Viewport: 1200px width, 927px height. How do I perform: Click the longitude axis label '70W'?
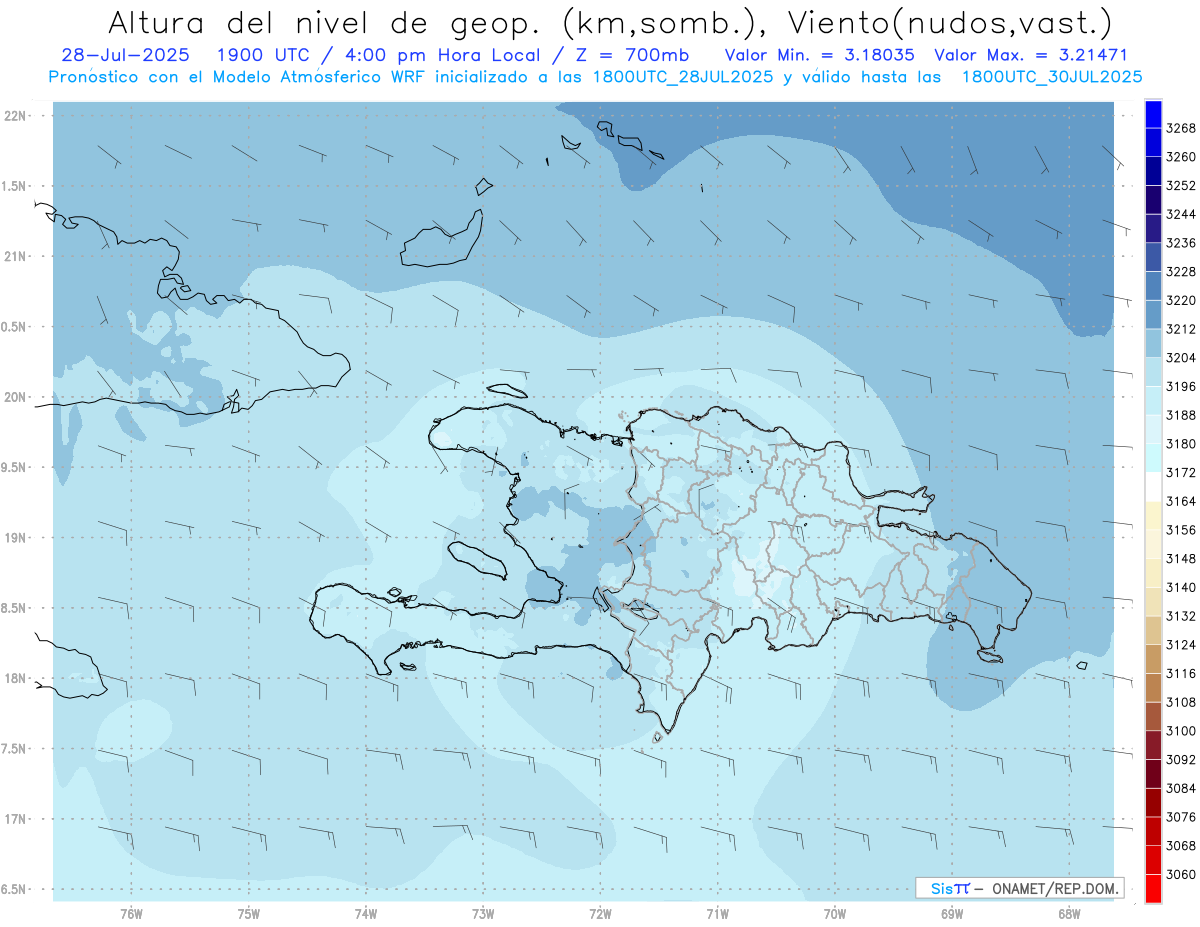click(835, 913)
